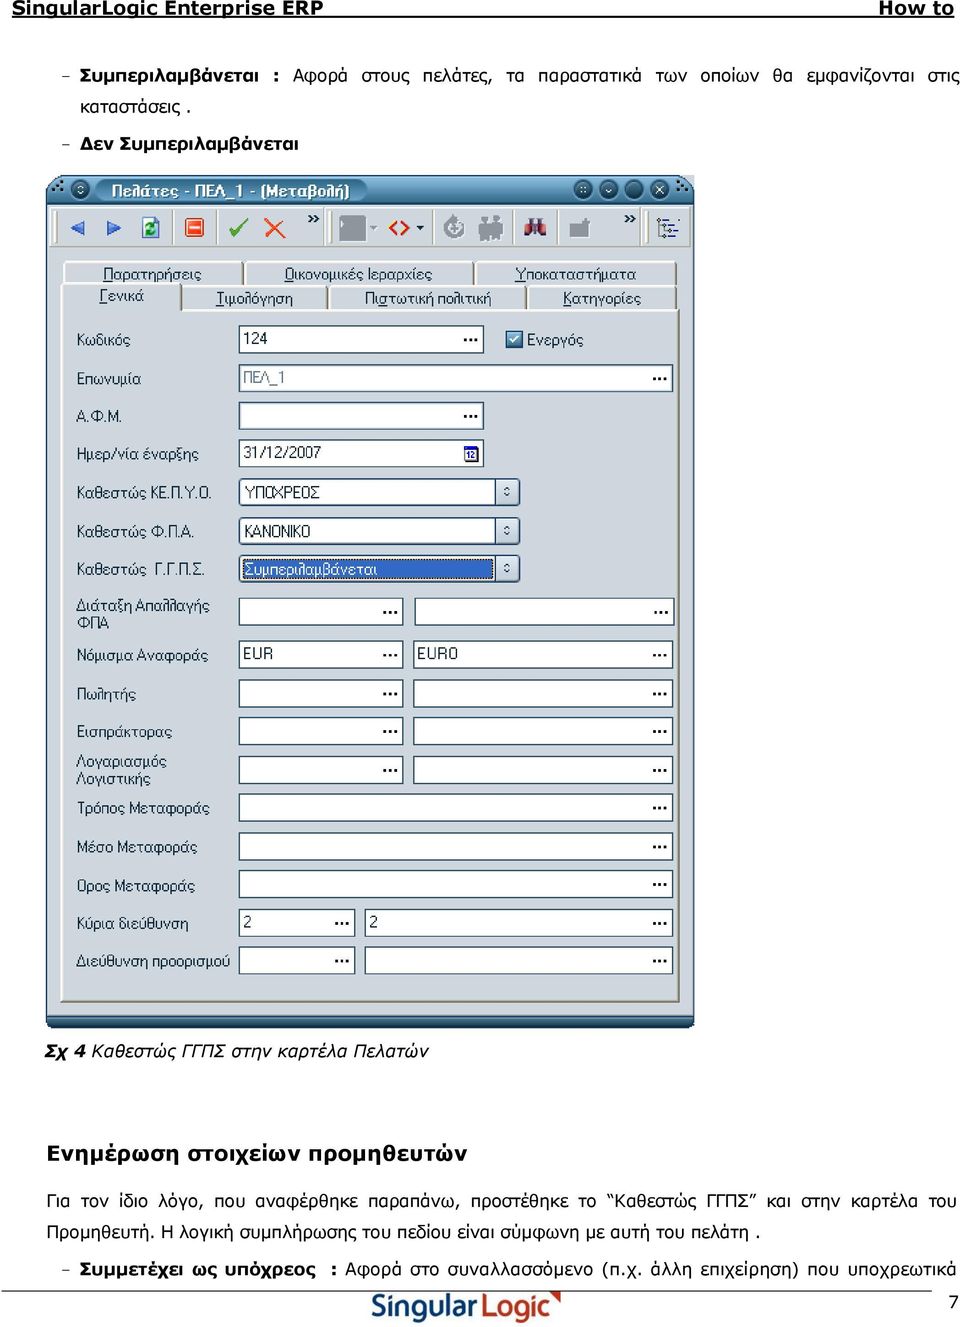Open currency lookup in EUR field

390,654
